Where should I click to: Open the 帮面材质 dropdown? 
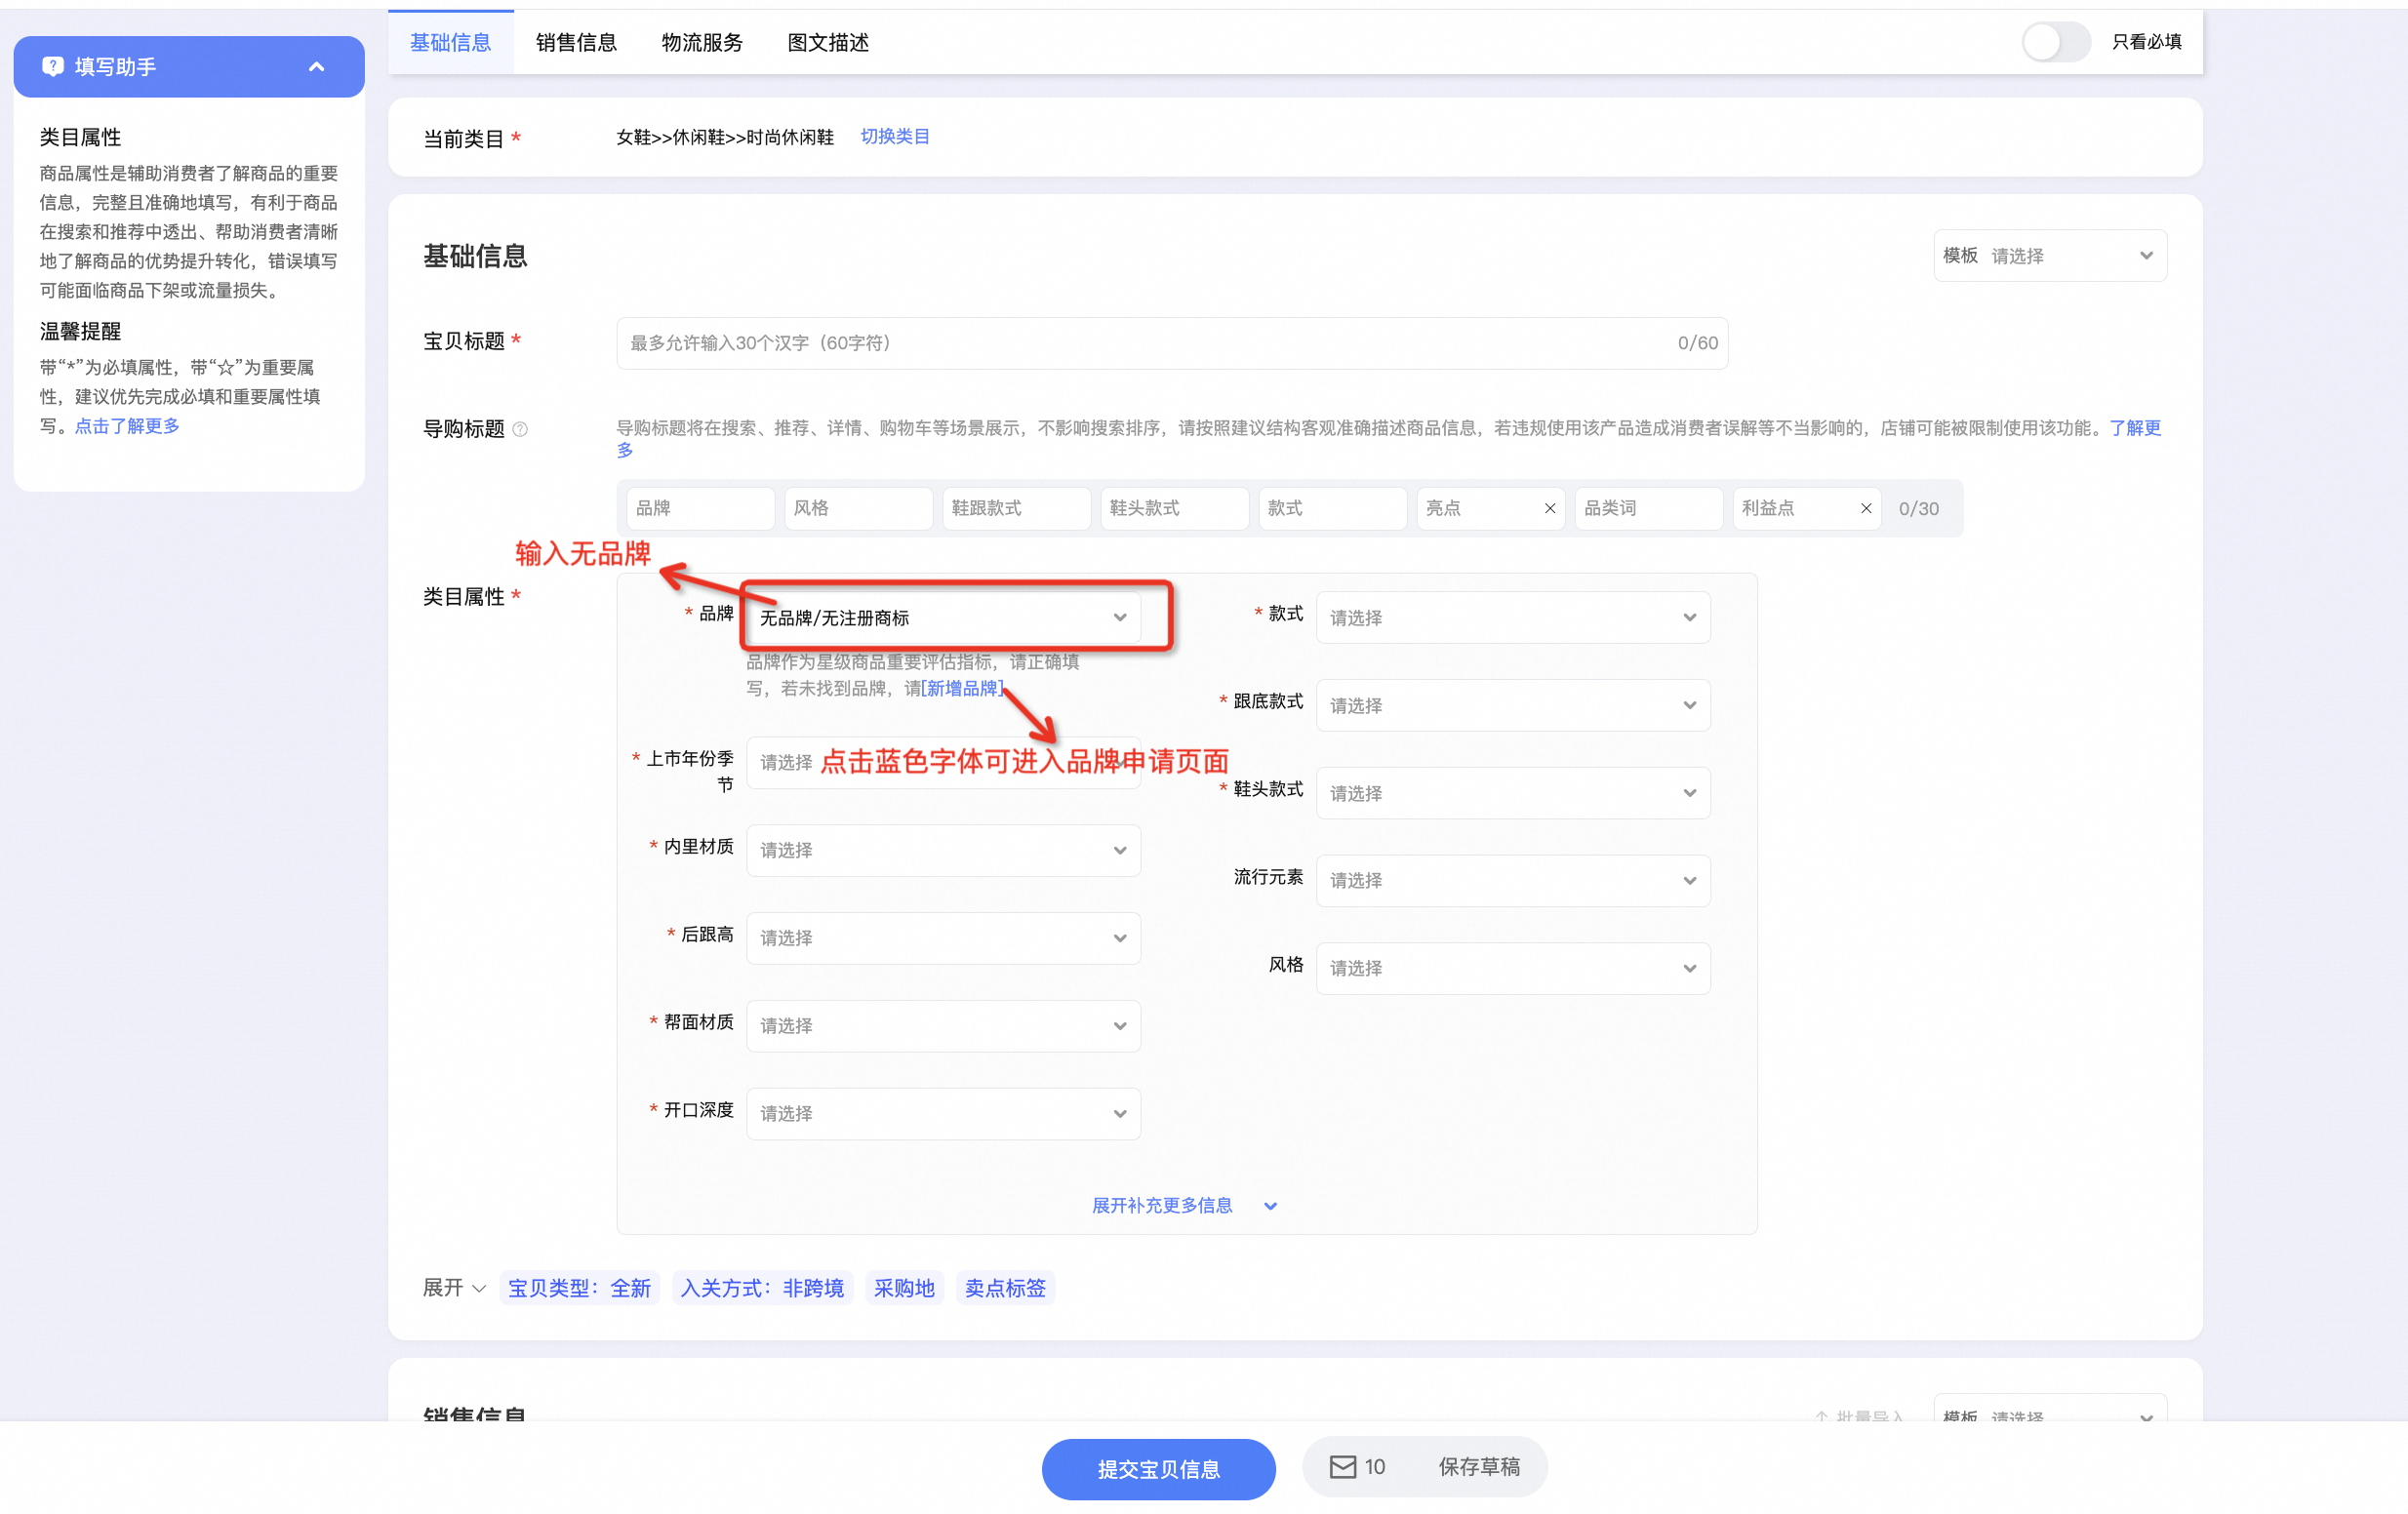click(x=944, y=1026)
